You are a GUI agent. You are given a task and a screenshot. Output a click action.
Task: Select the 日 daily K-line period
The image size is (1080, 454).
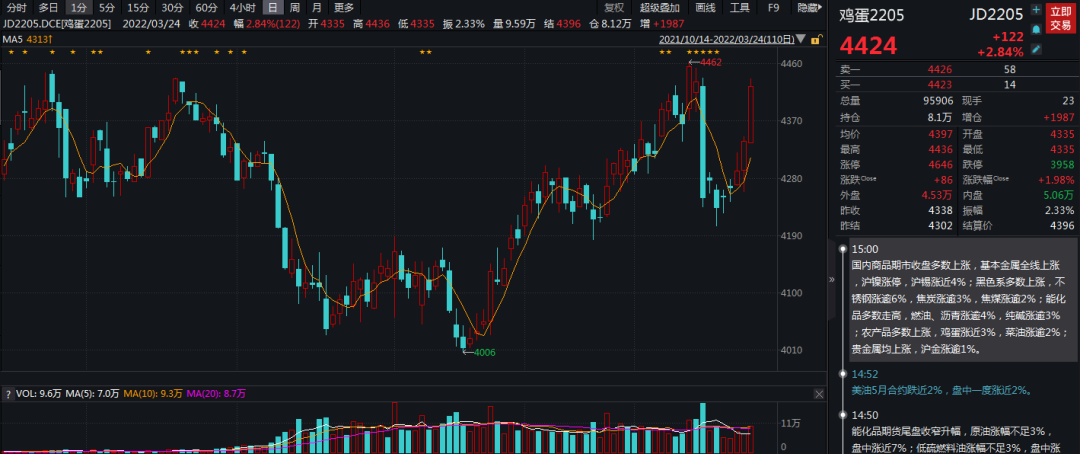[x=271, y=7]
